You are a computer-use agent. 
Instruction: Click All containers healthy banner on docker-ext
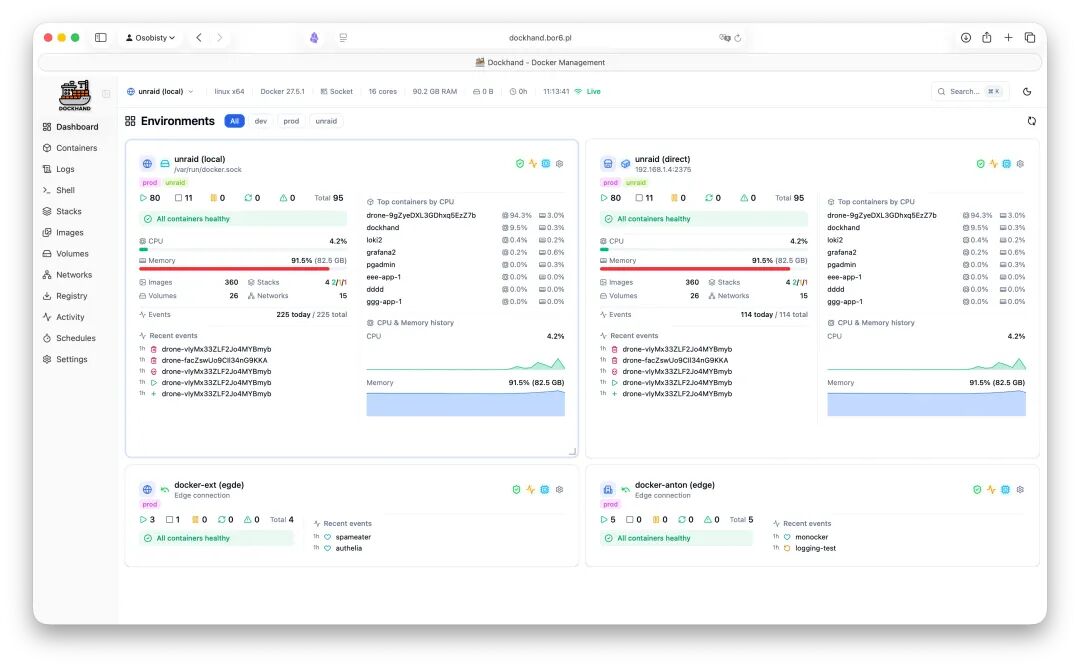217,539
